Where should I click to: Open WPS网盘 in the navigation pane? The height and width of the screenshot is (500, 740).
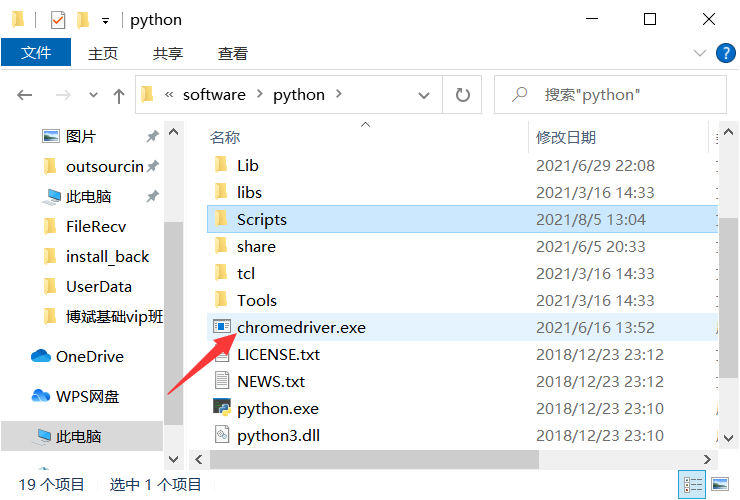click(x=87, y=396)
